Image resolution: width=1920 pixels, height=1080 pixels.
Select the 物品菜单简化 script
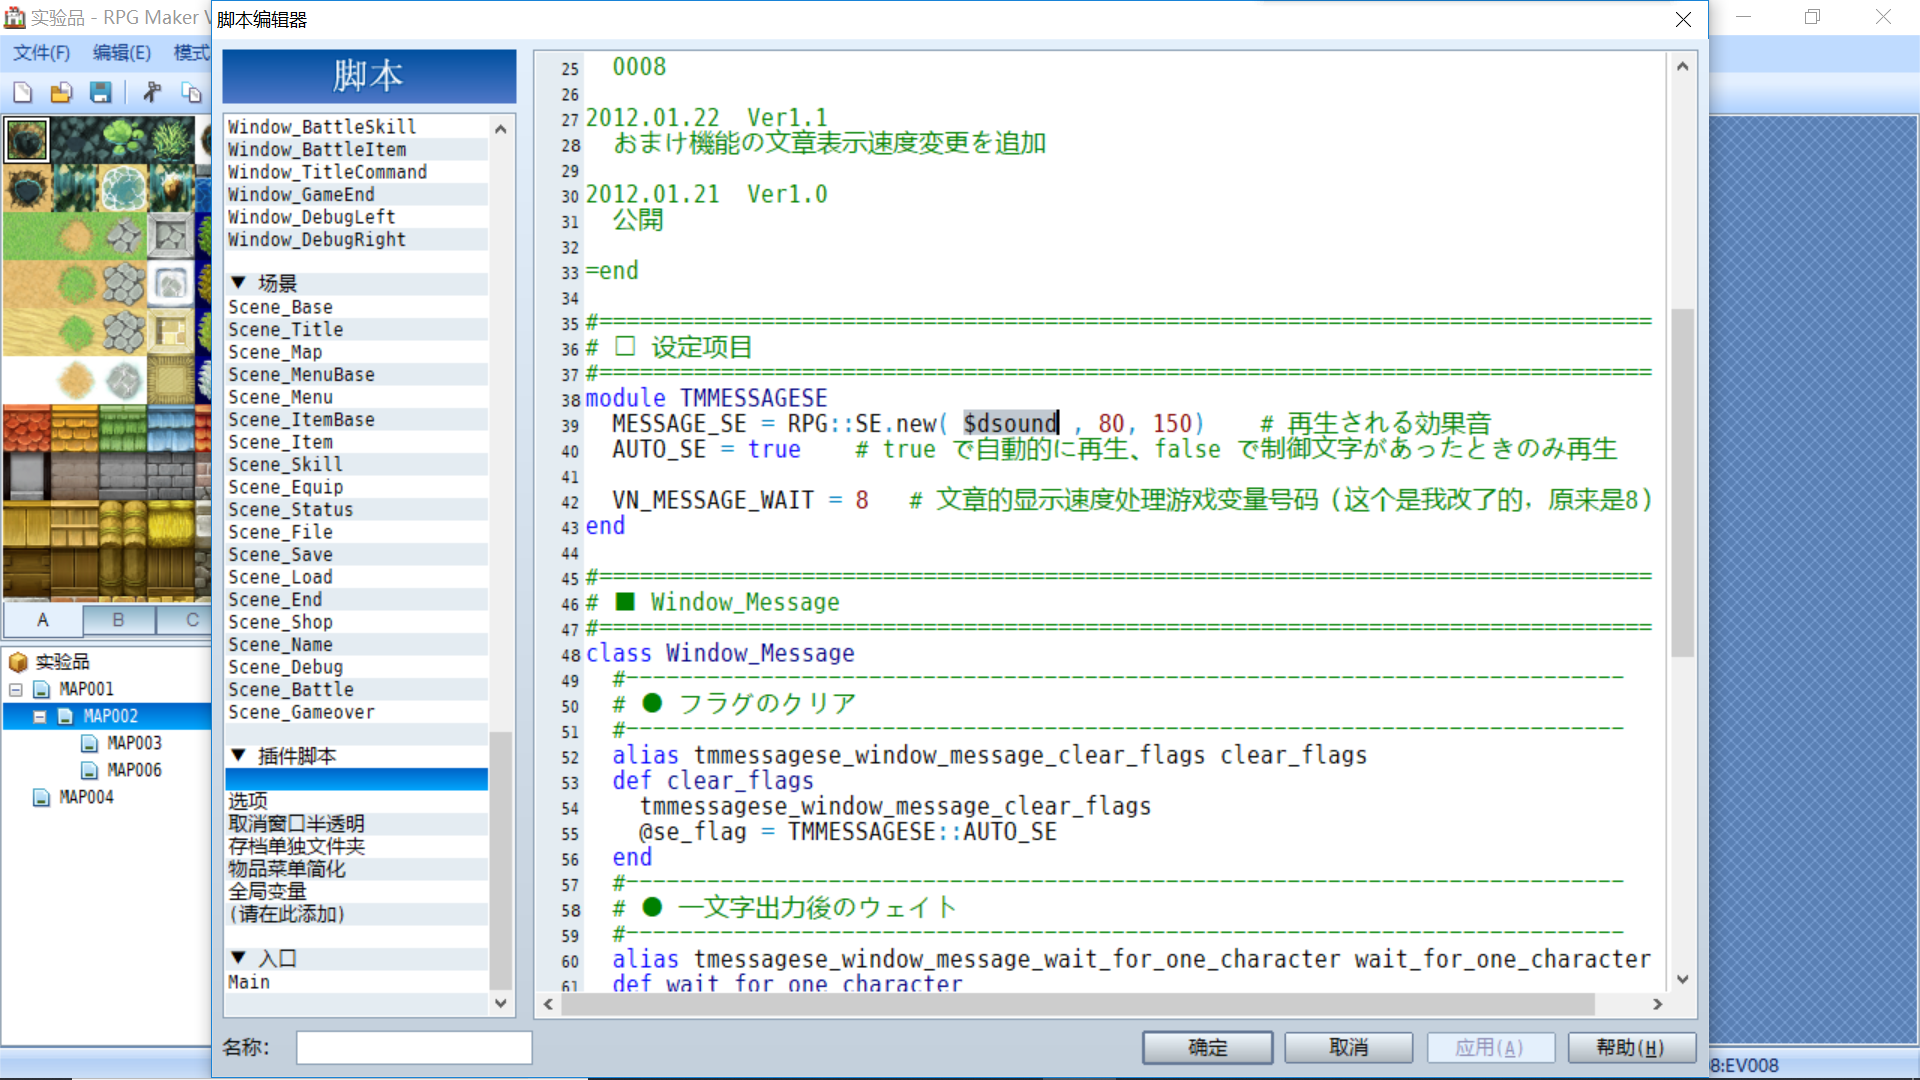pos(357,869)
